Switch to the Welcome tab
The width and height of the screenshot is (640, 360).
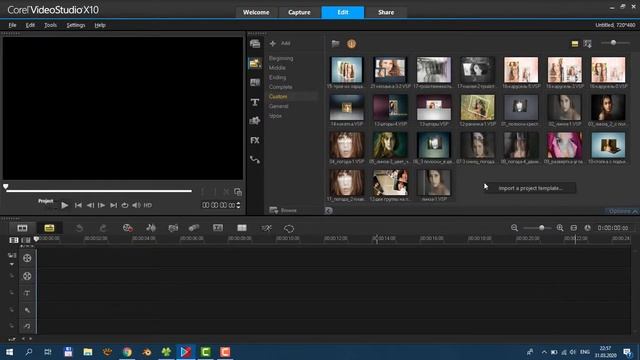[256, 12]
